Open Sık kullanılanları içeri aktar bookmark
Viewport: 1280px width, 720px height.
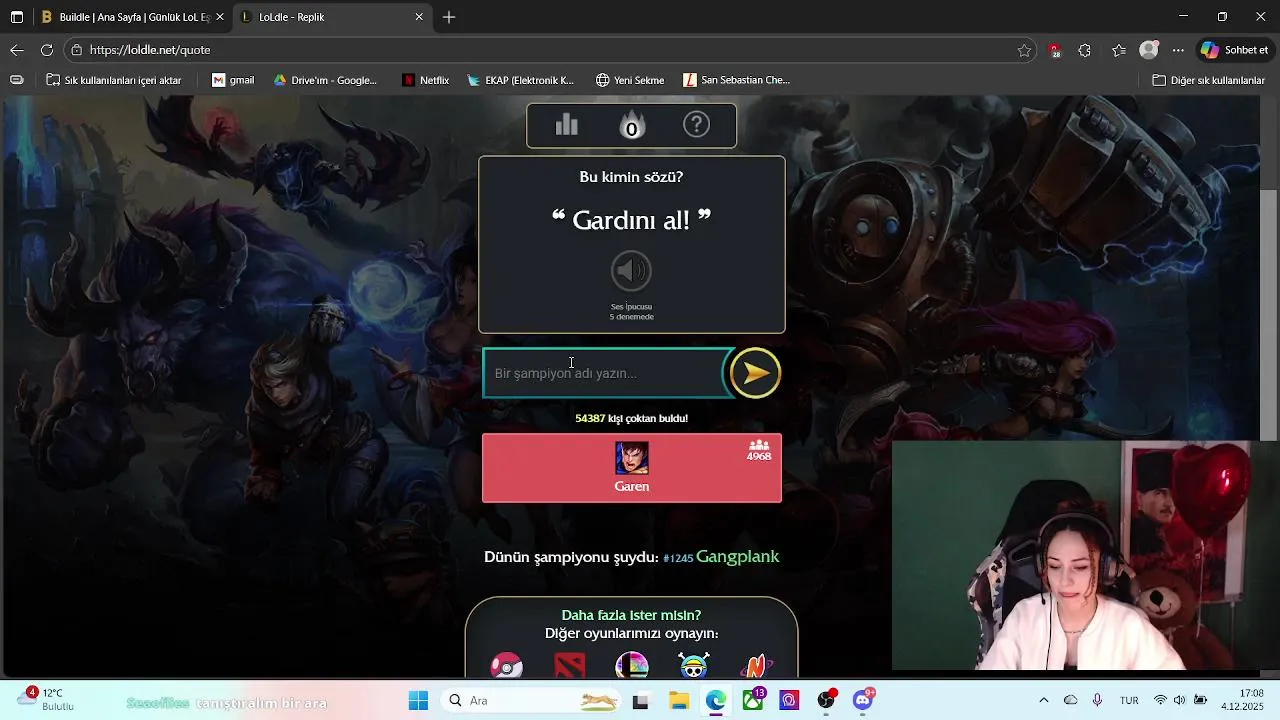tap(114, 80)
